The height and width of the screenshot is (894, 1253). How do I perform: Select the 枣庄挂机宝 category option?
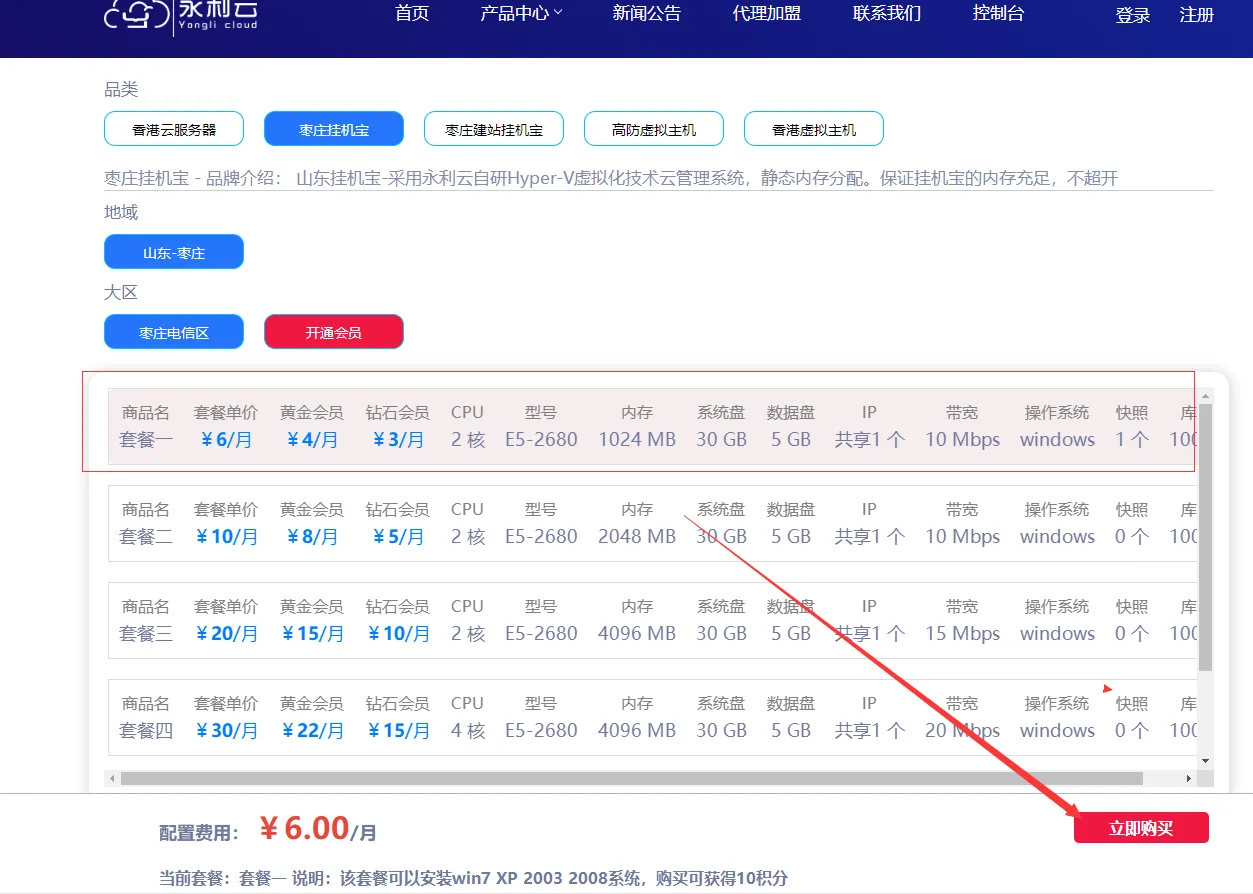(334, 129)
